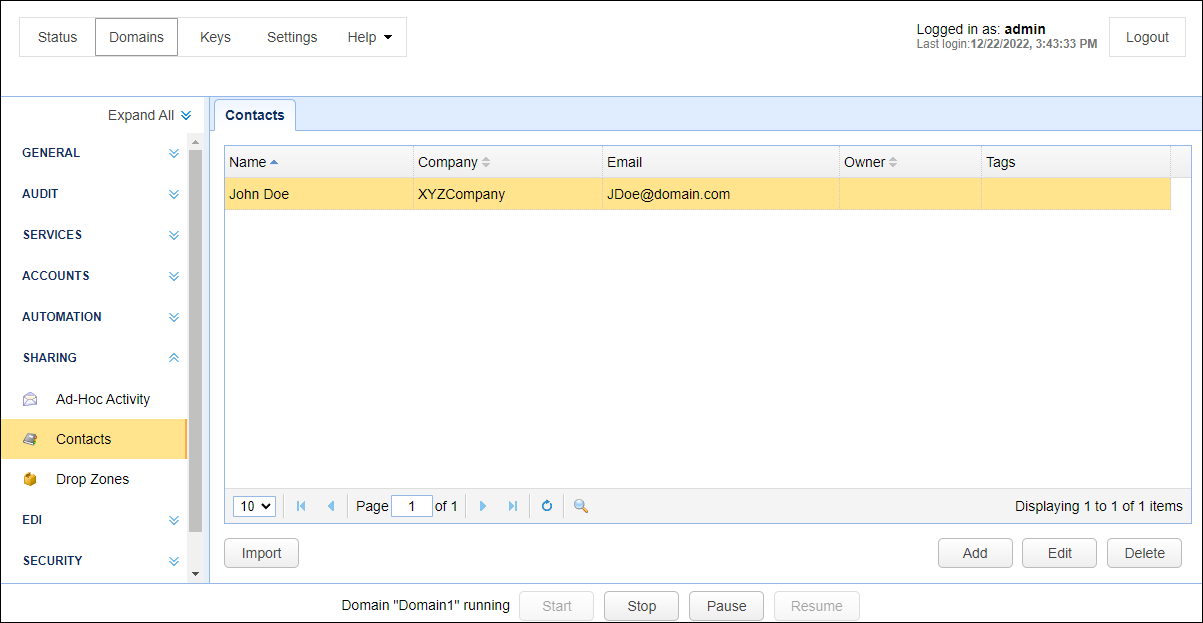Screen dimensions: 1203x623
Task: Open Ad-Hoc Activity in sidebar
Action: tap(93, 399)
